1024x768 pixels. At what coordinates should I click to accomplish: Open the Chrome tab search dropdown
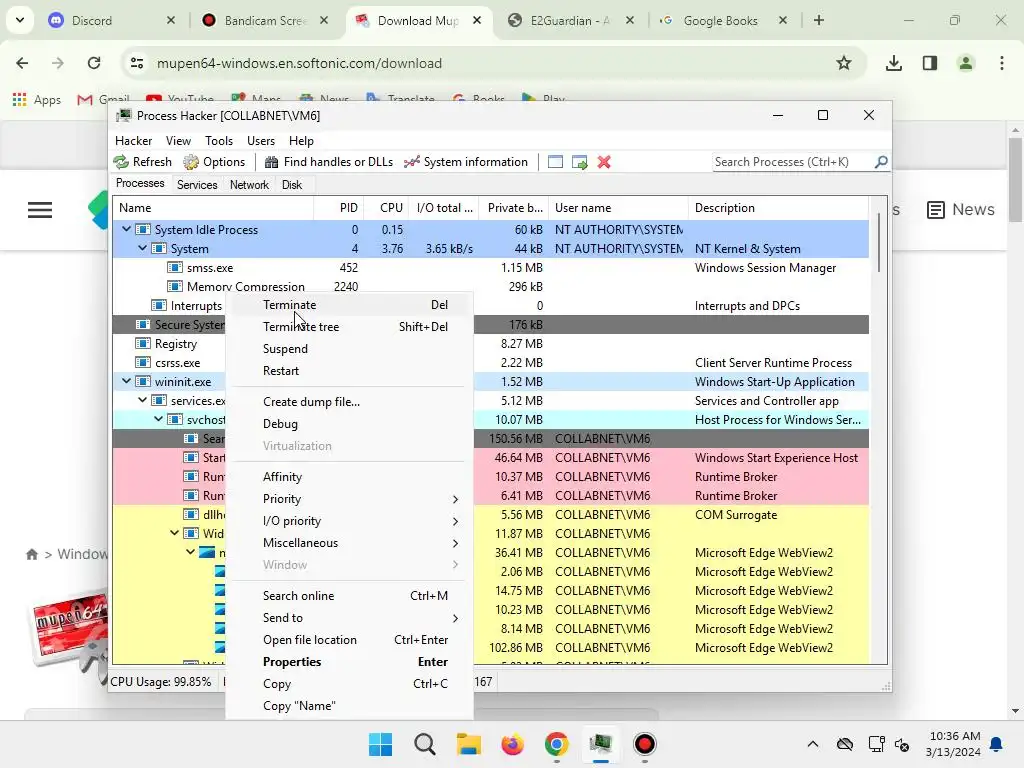20,20
